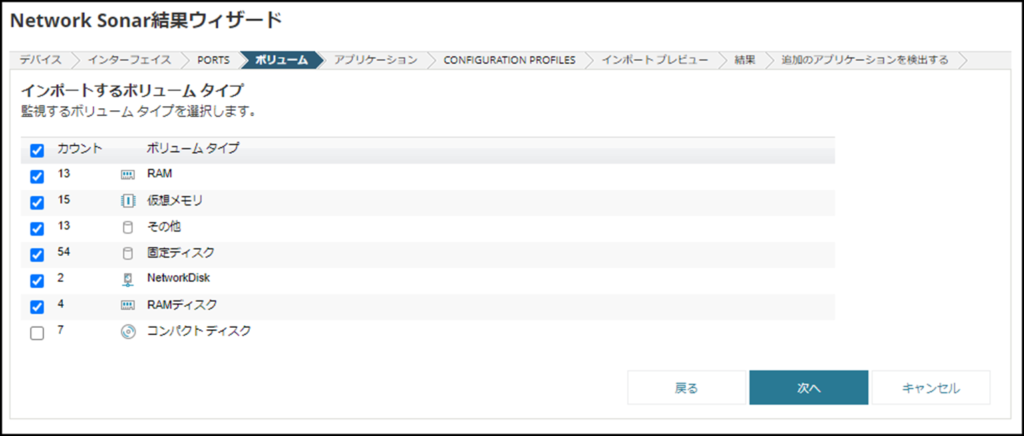Click the コンパクトディスク CD icon

[127, 332]
